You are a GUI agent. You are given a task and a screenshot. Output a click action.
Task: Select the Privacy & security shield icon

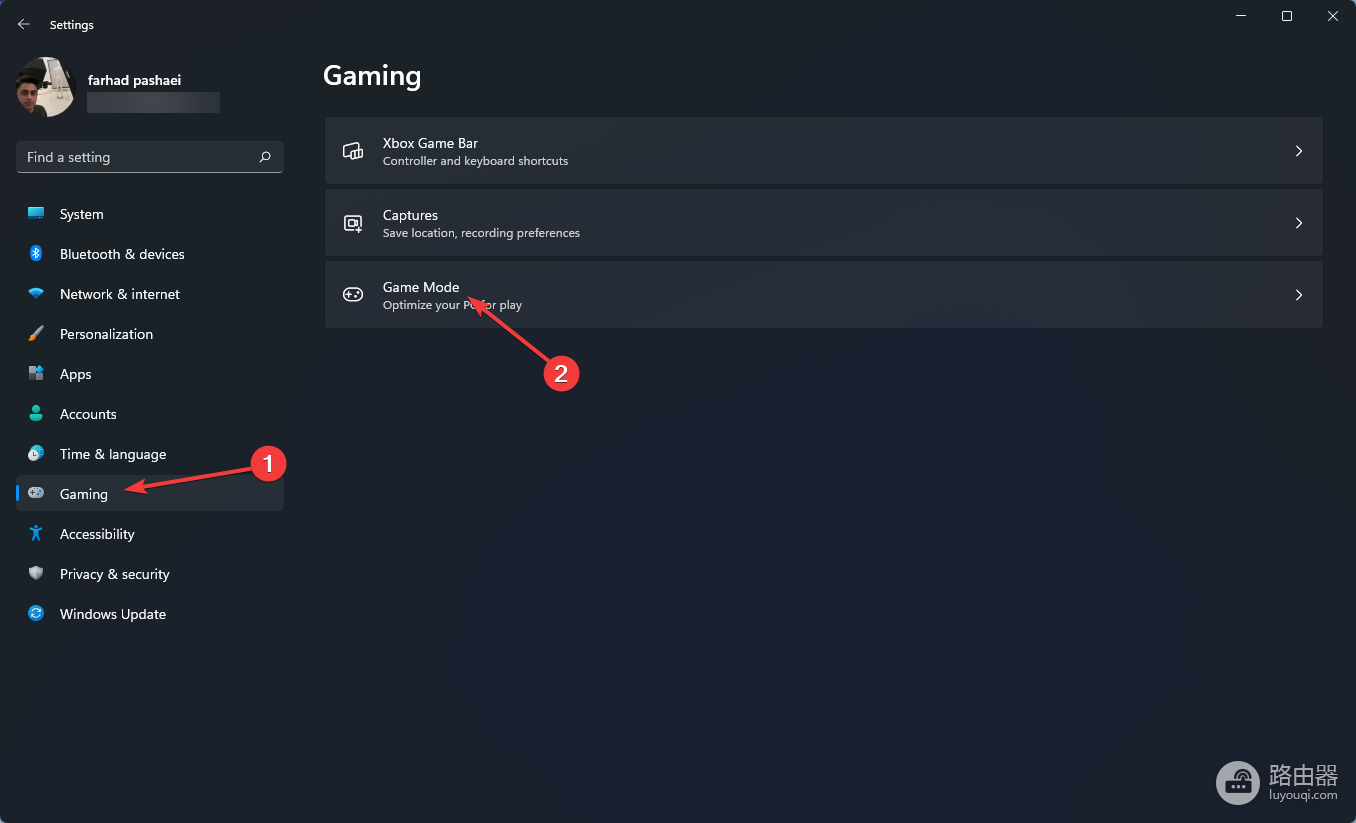36,574
